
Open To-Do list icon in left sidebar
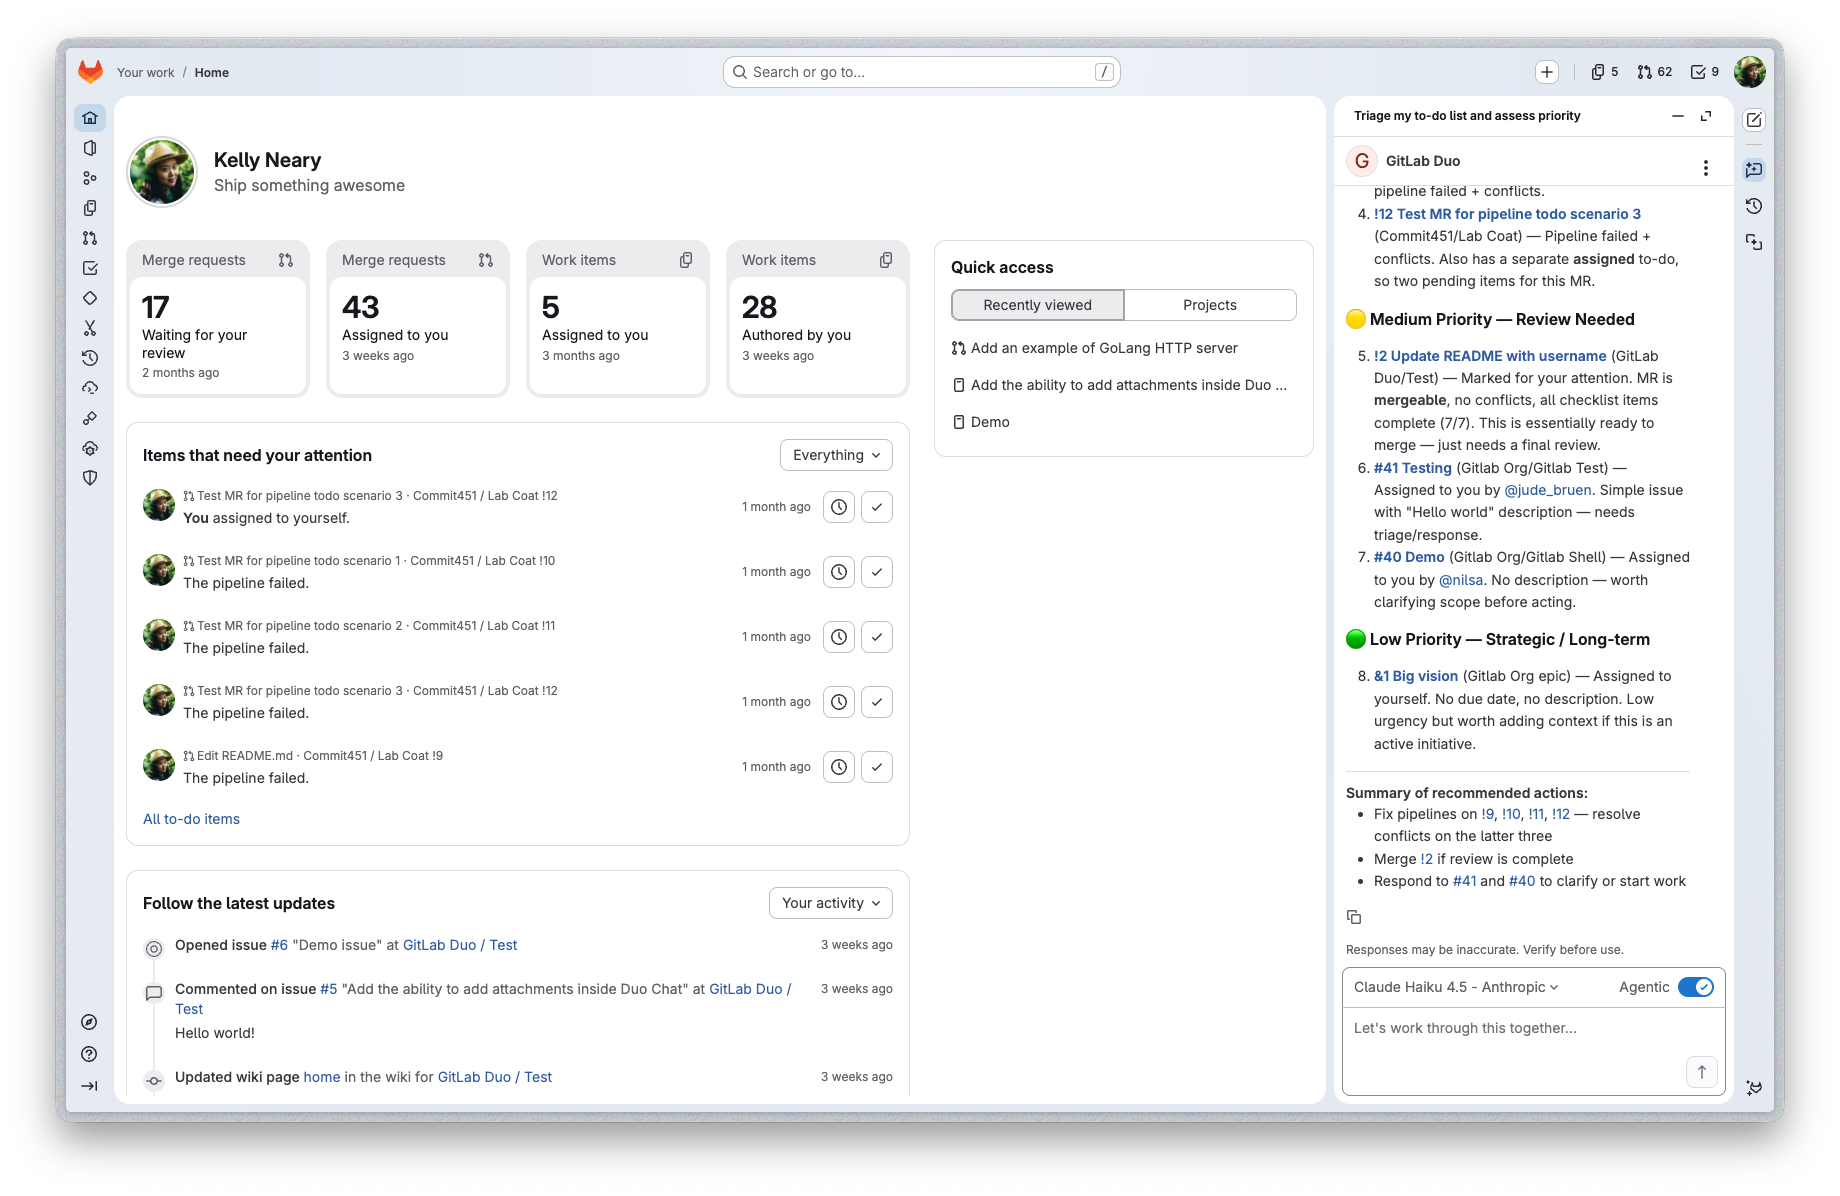[90, 268]
